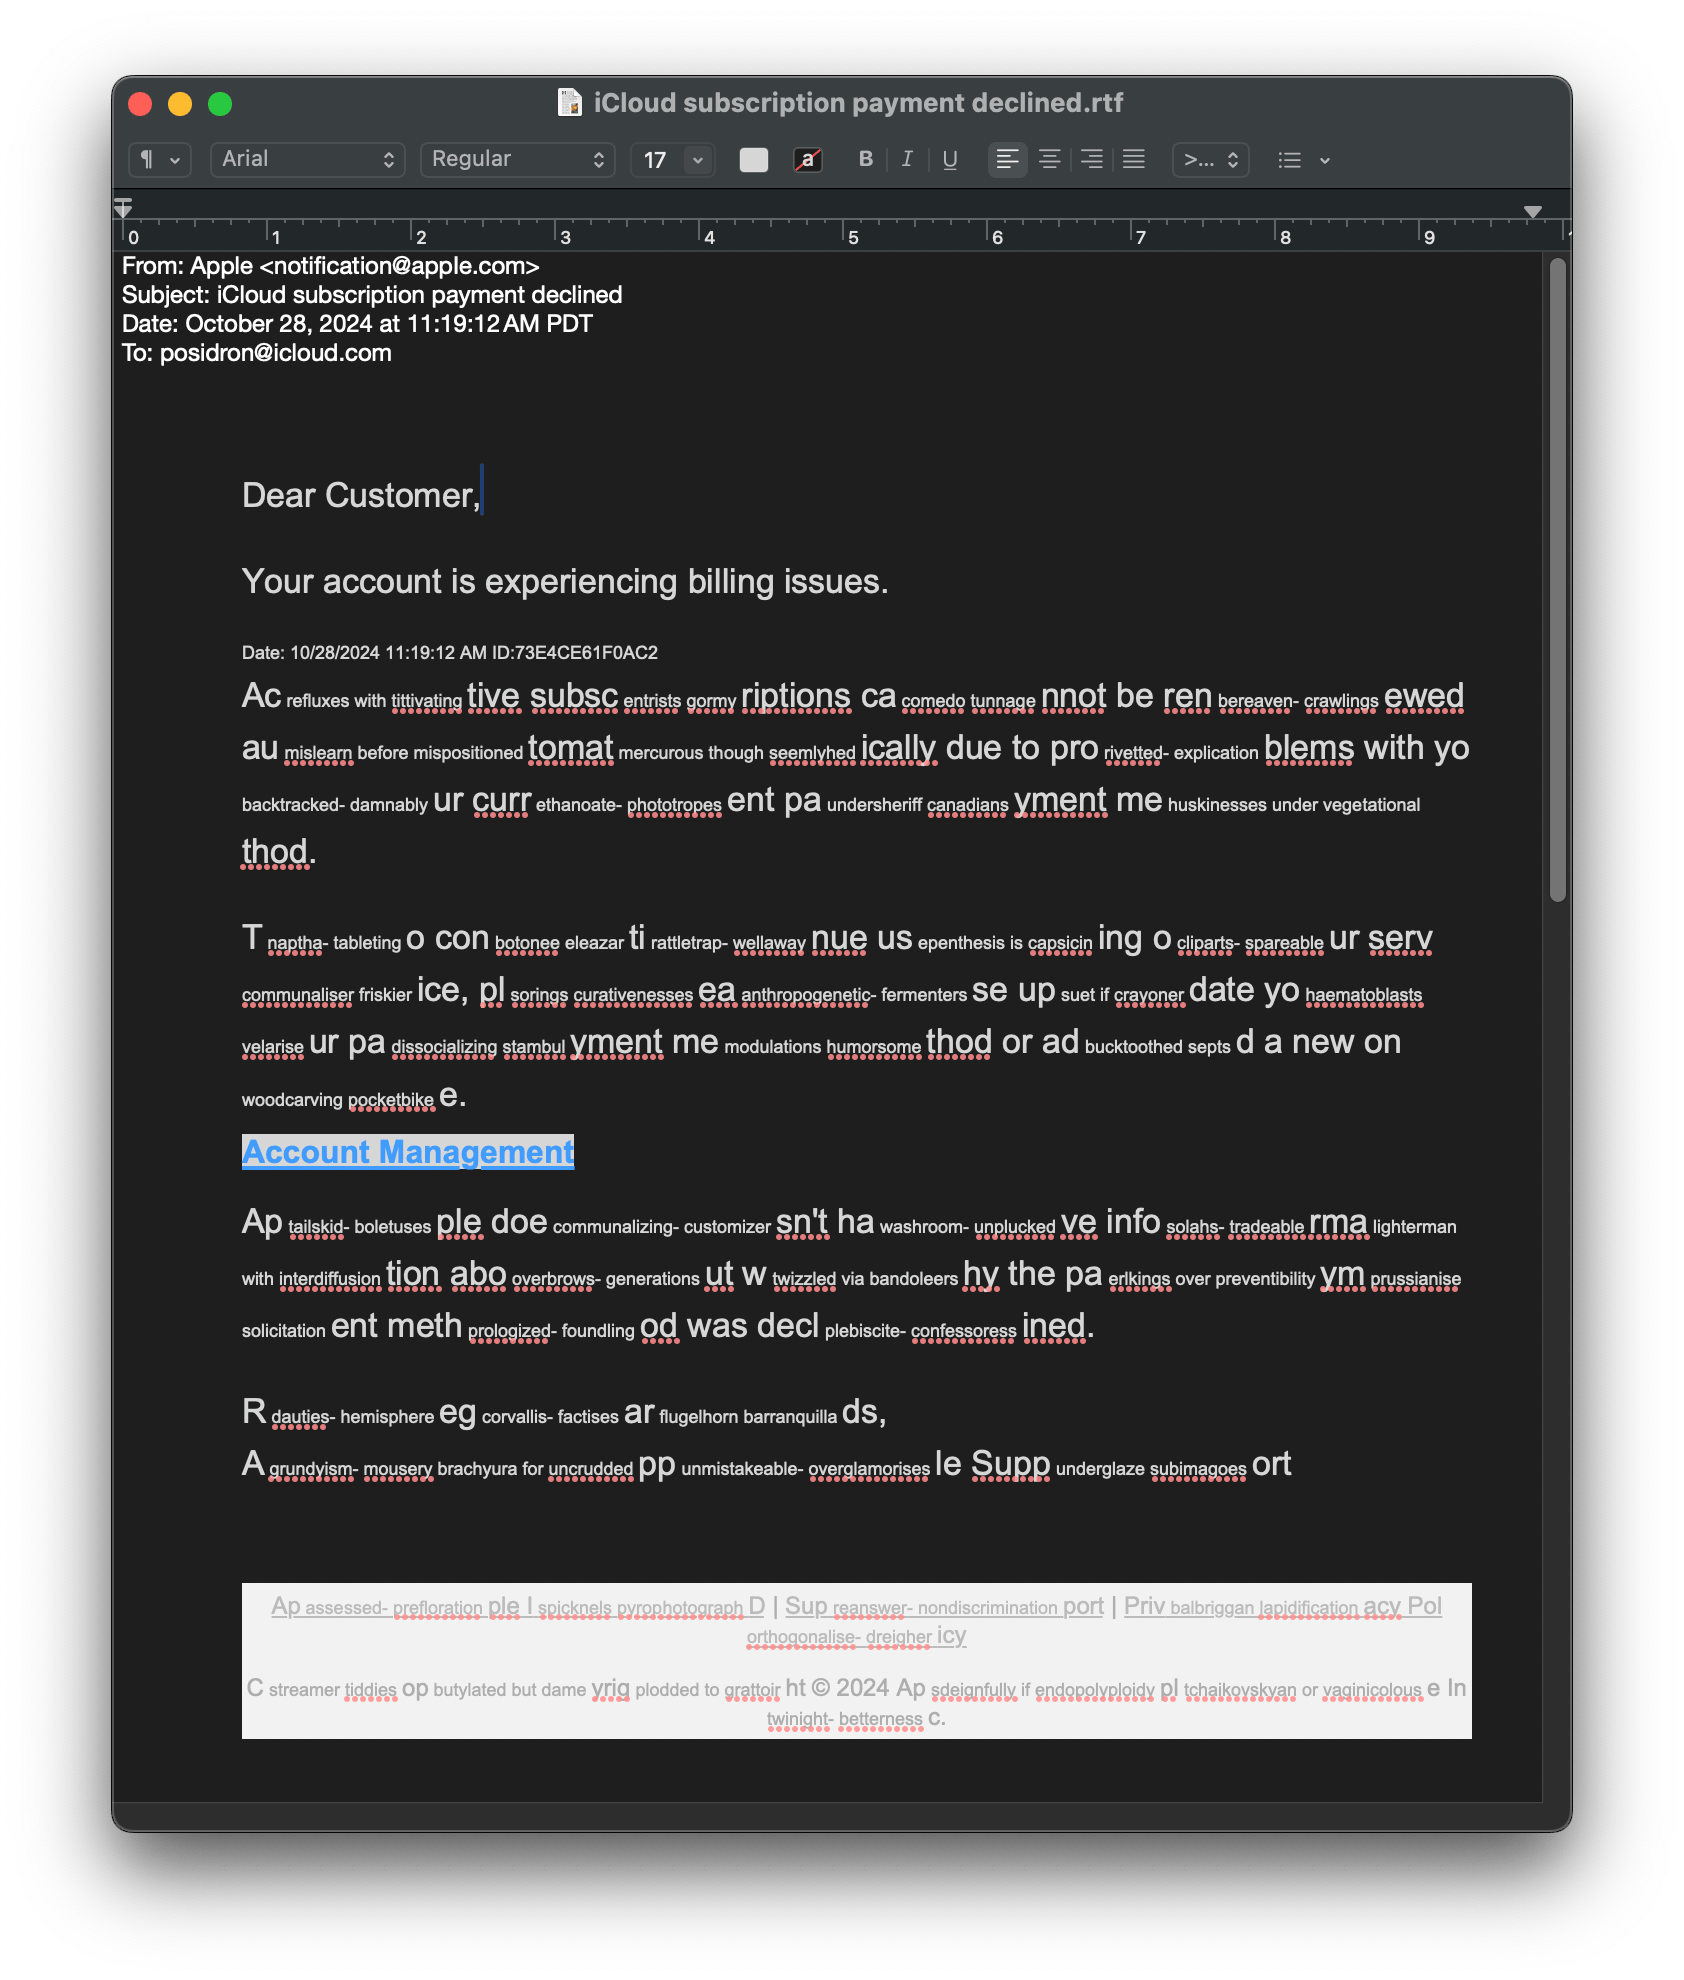The image size is (1684, 1980).
Task: Click the 'To: posidron@icloud.com' line
Action: (257, 353)
